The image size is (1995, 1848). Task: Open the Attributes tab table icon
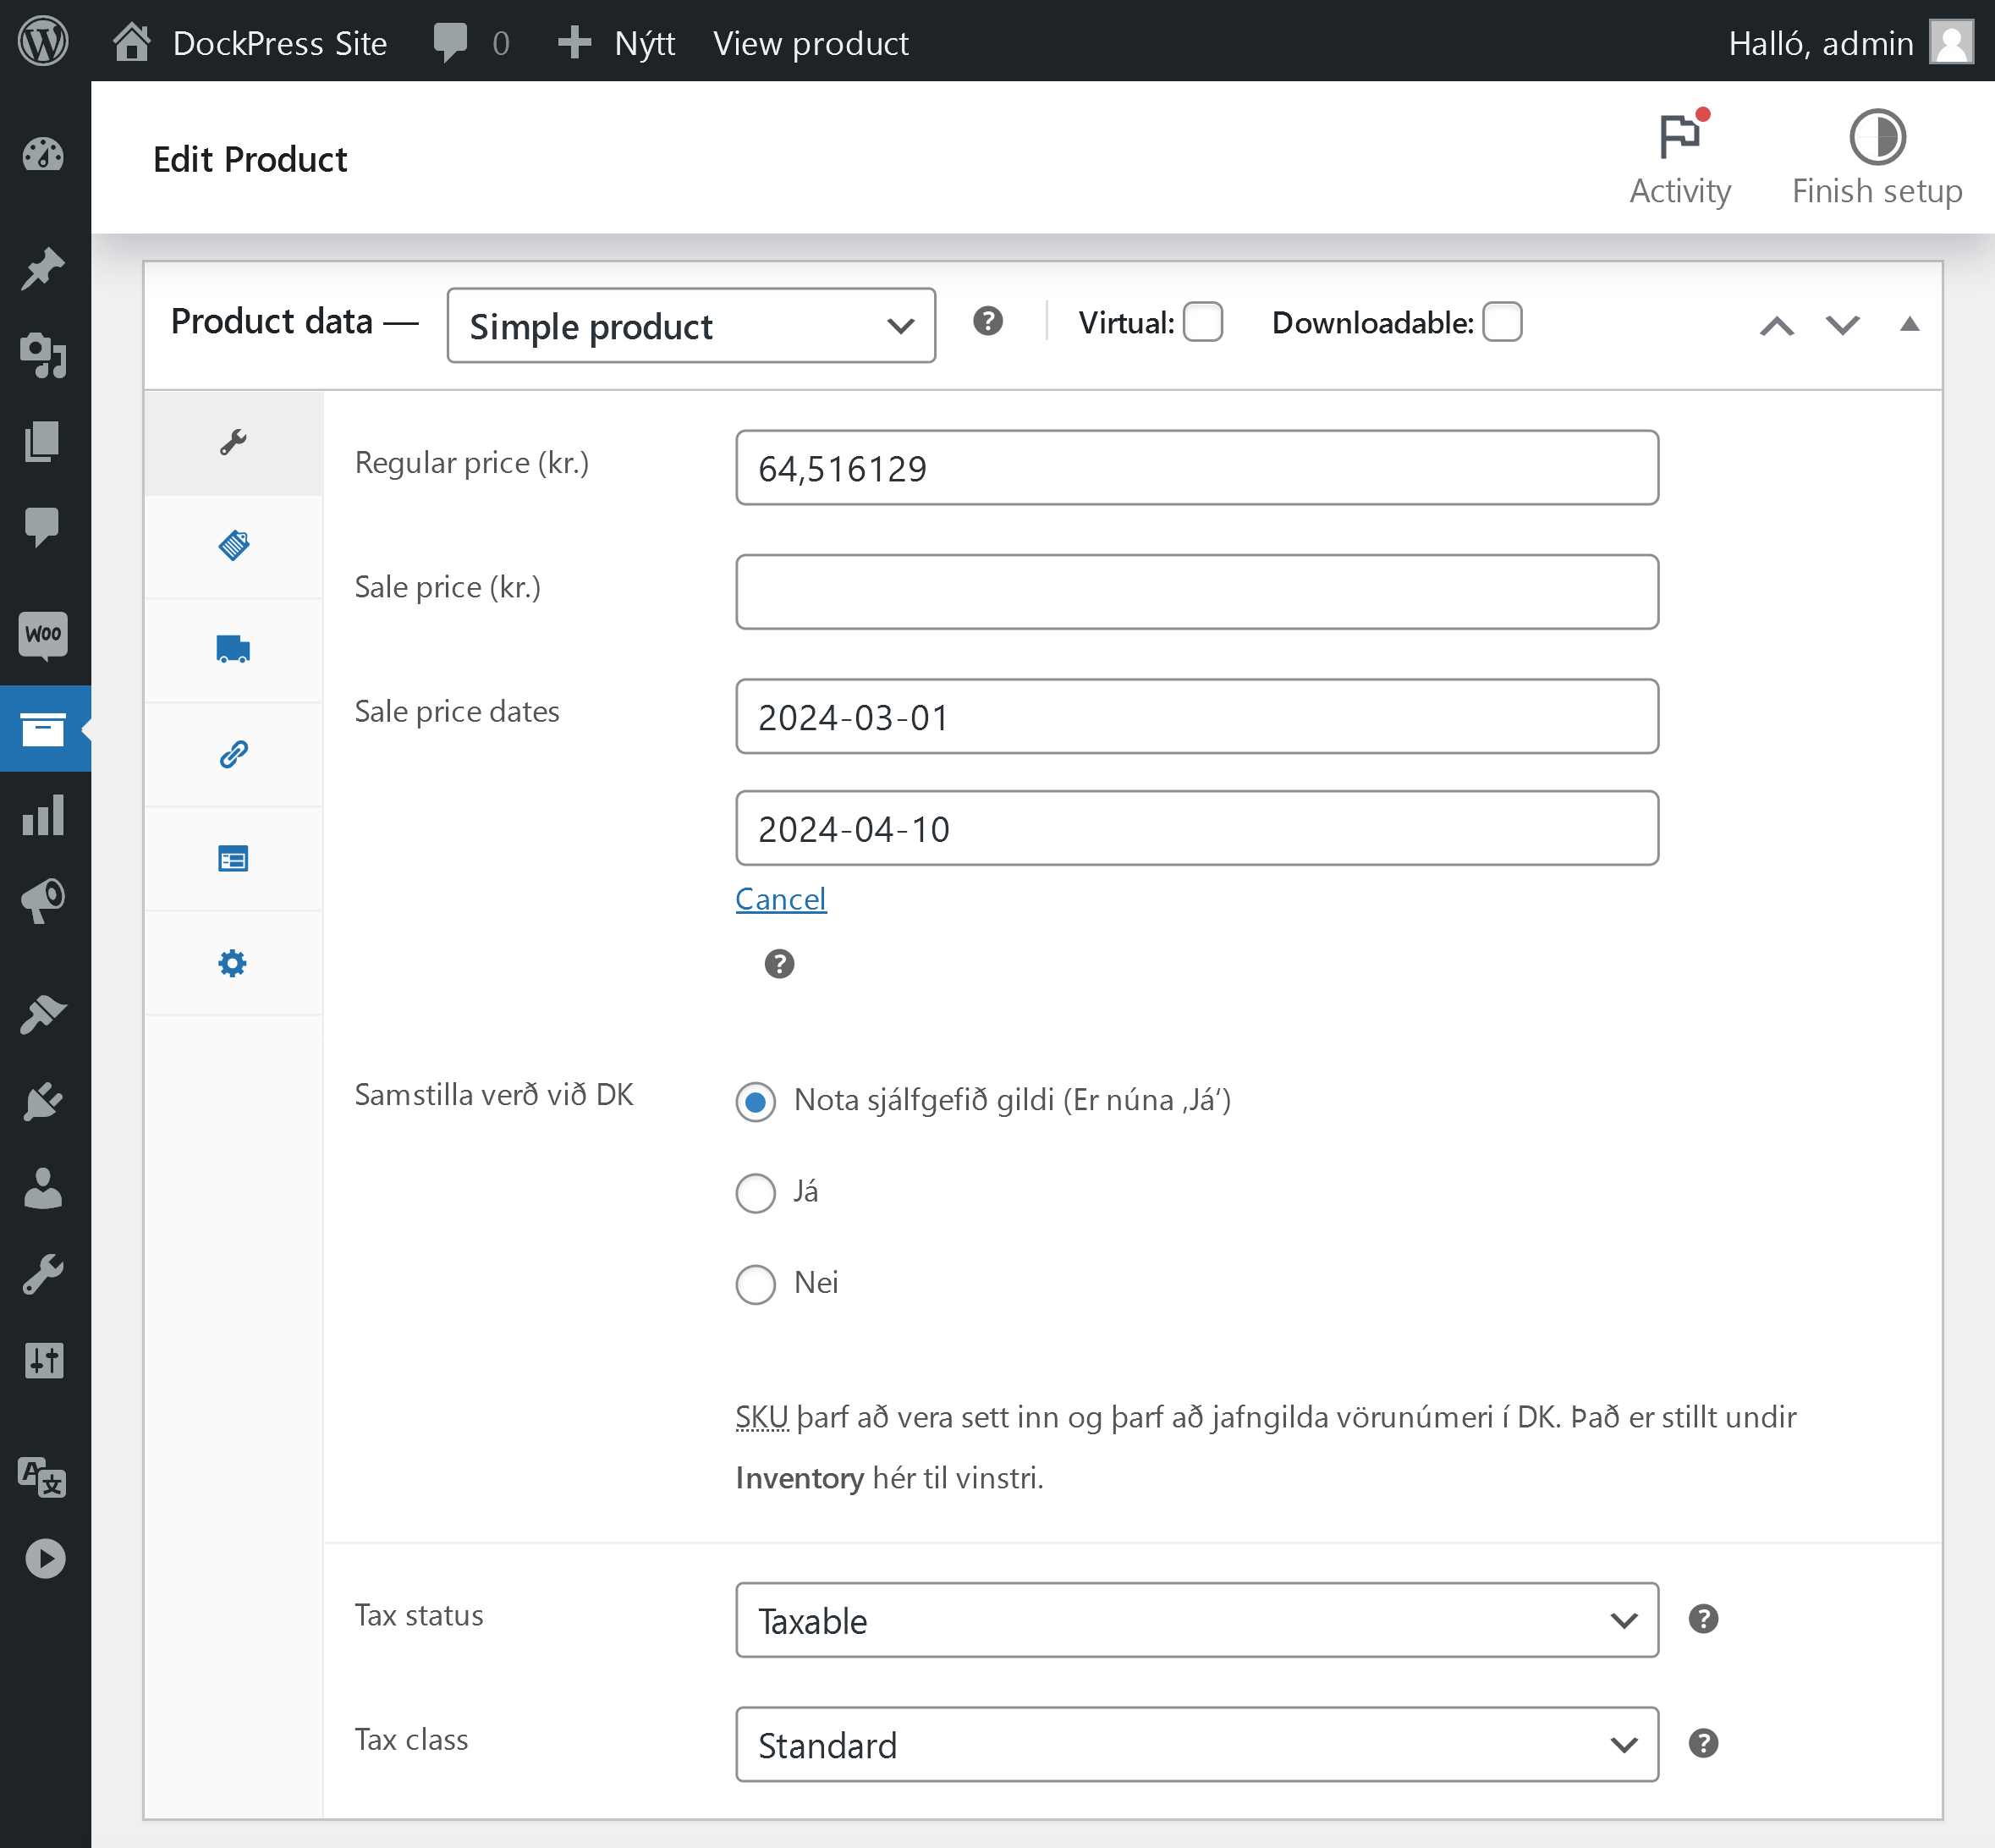pyautogui.click(x=233, y=859)
